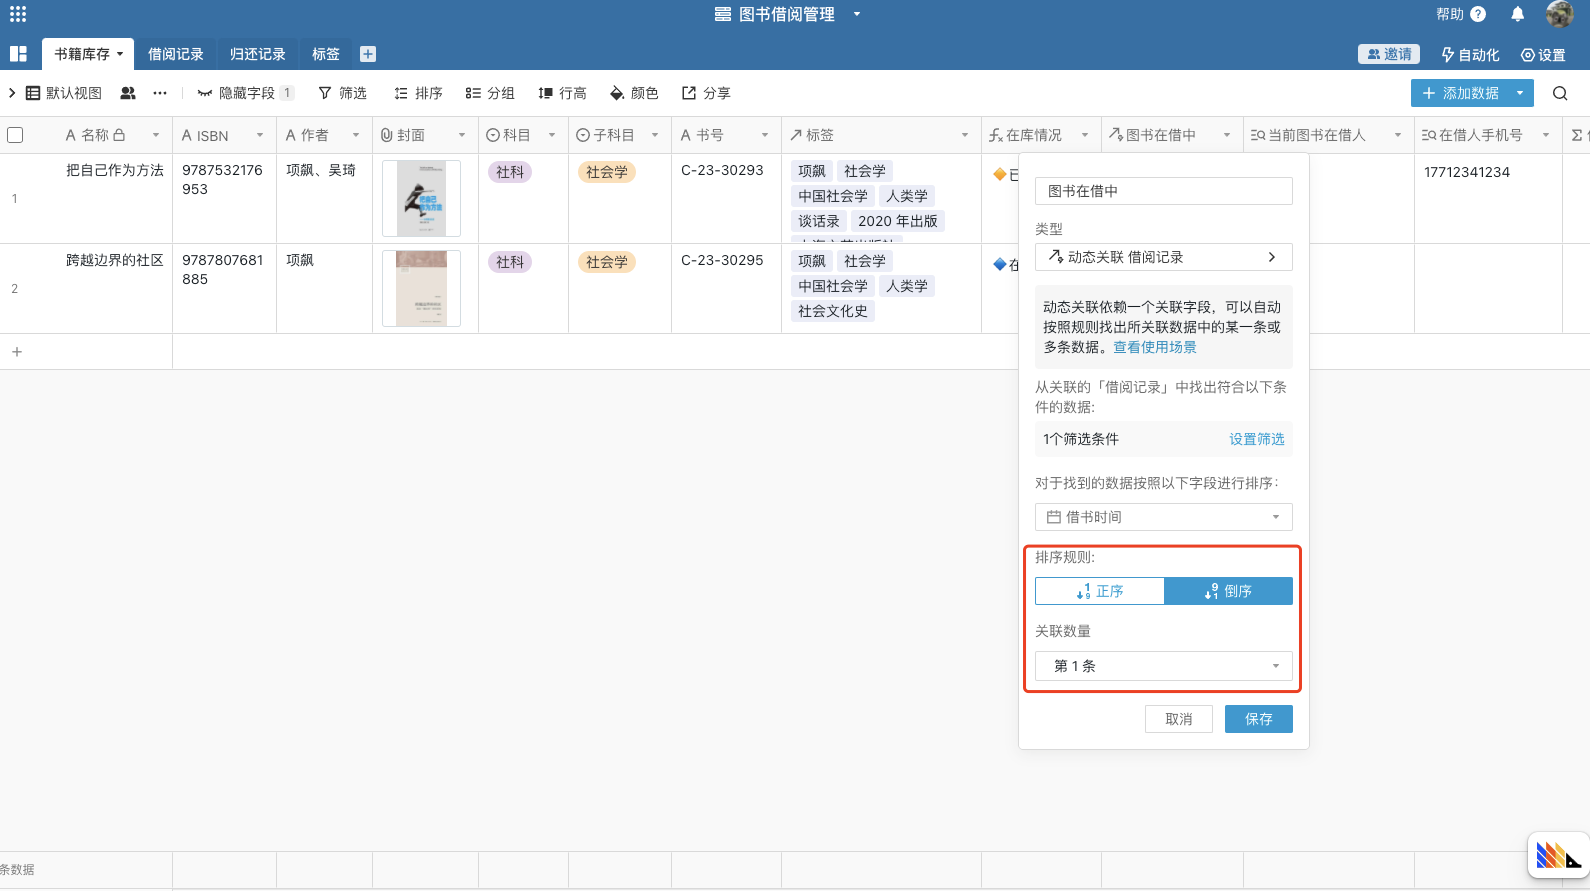Open the 封面 column dropdown arrow
The height and width of the screenshot is (891, 1590).
[x=462, y=135]
